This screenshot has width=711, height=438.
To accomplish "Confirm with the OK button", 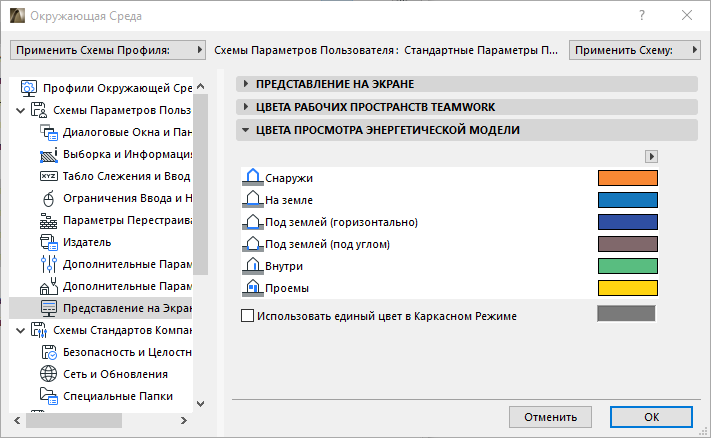I will tap(651, 417).
